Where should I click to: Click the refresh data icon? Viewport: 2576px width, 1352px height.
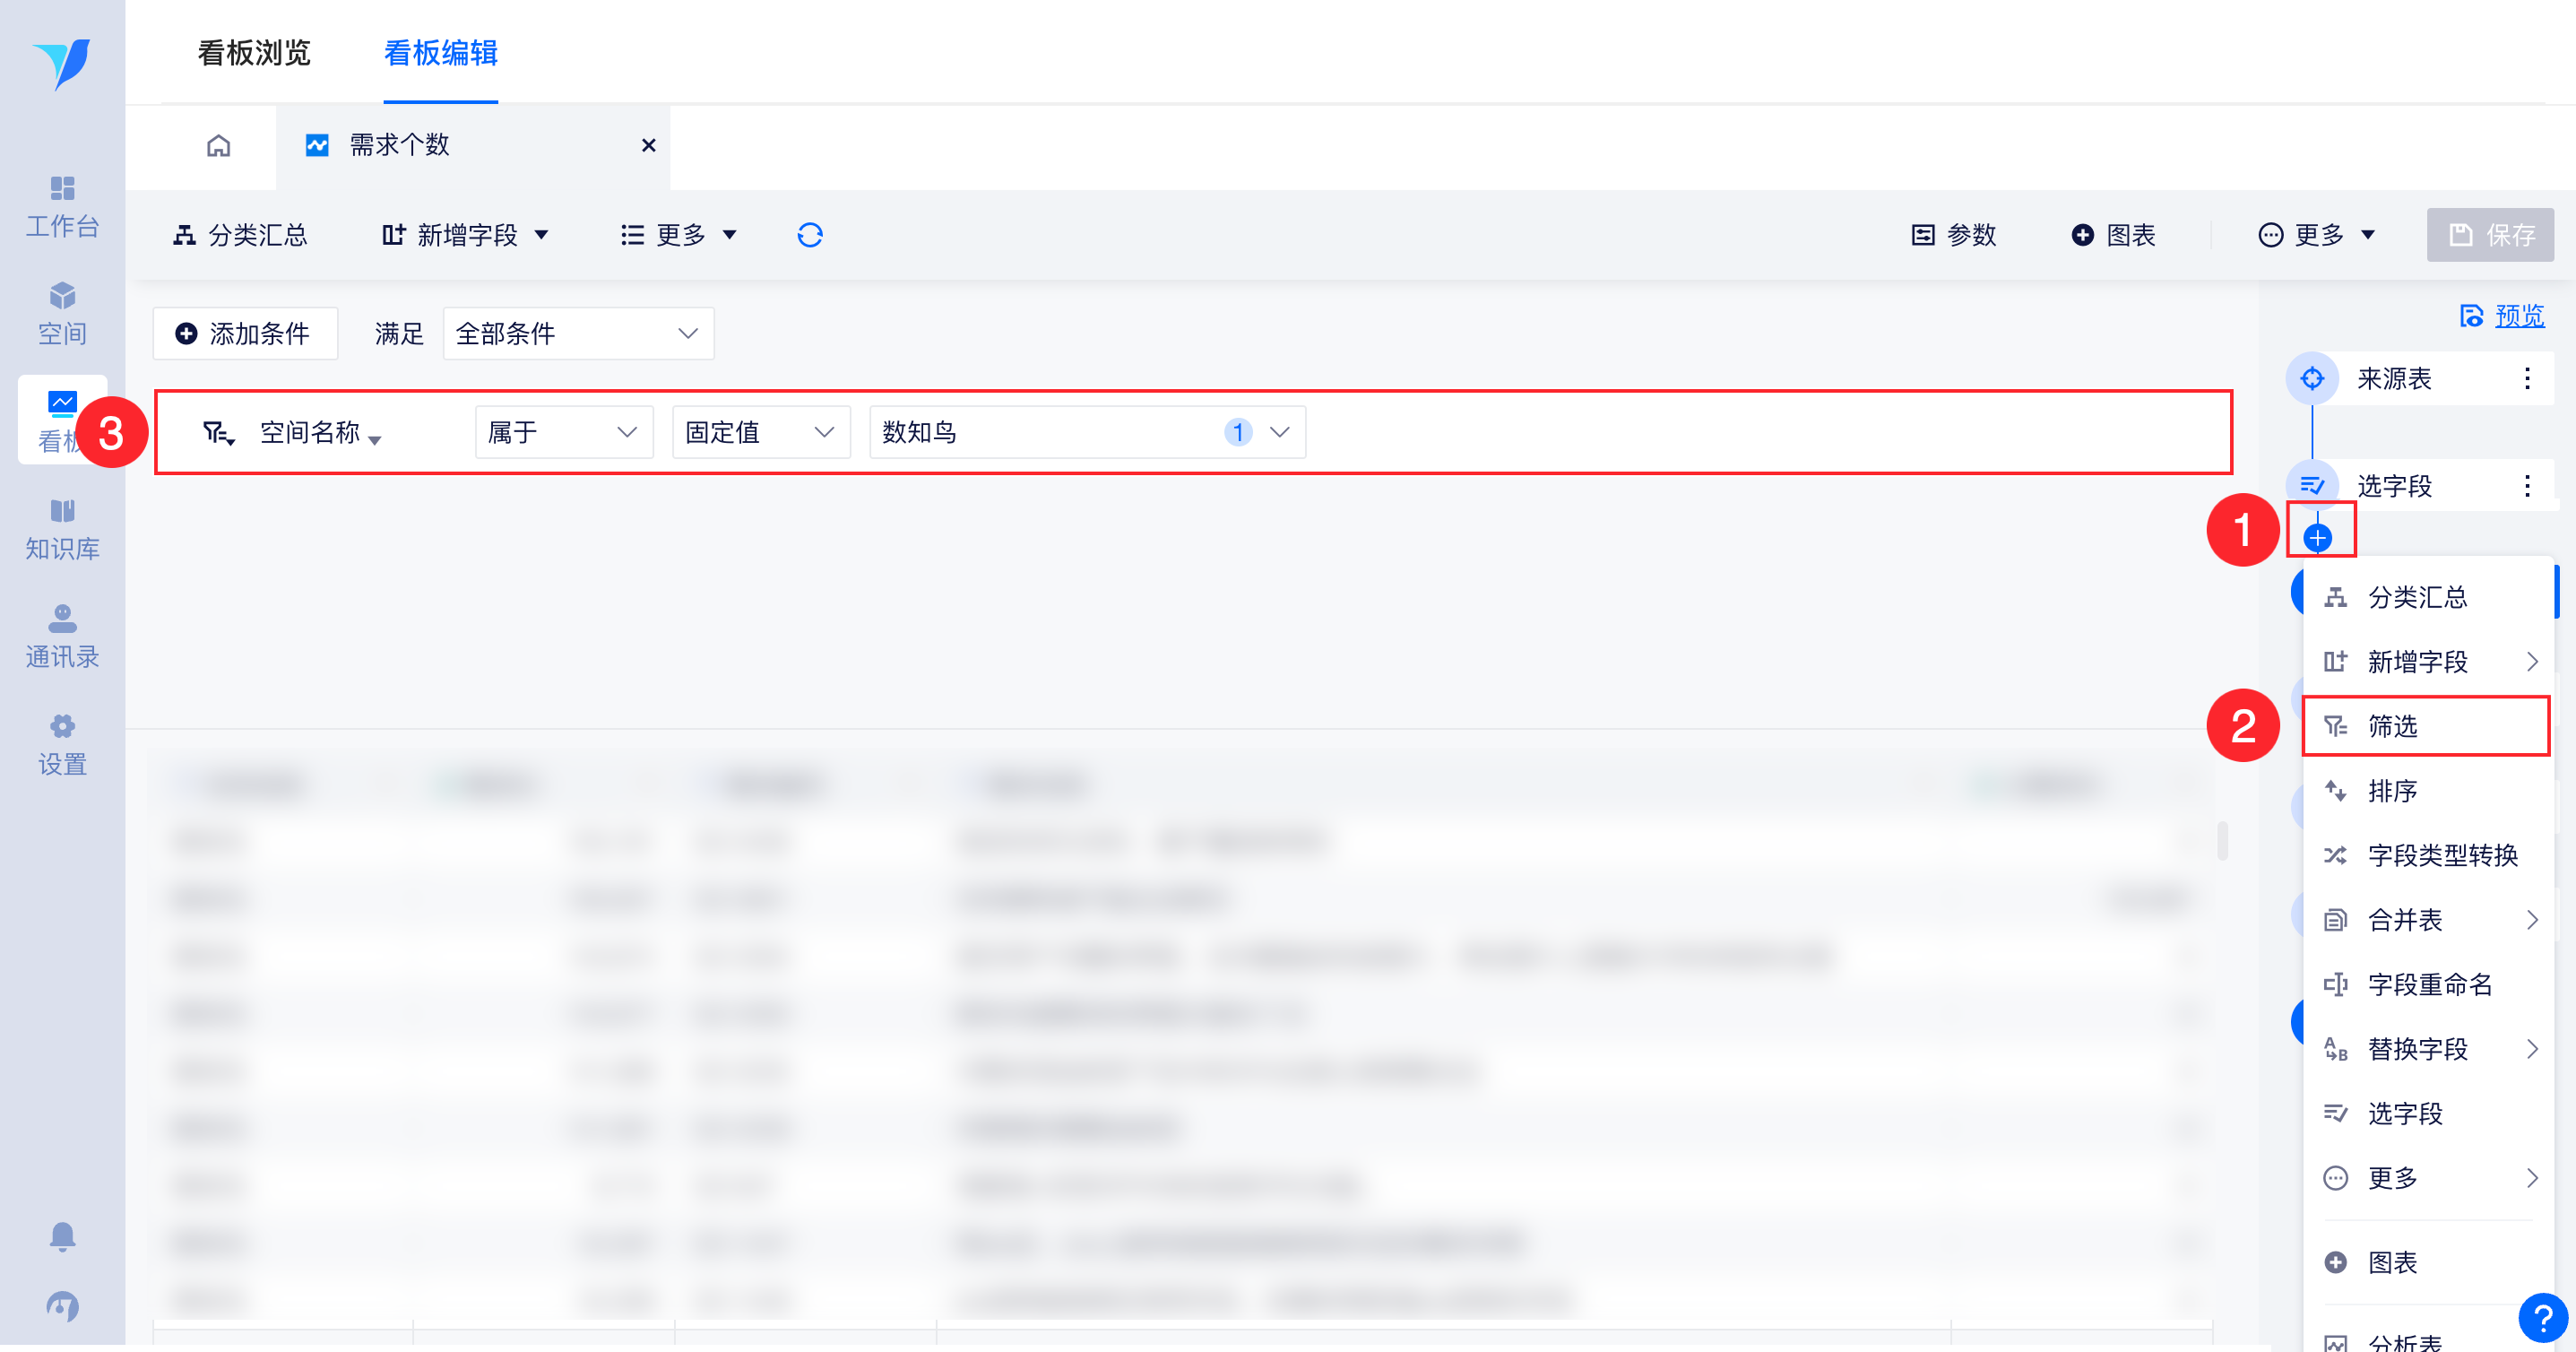coord(809,235)
